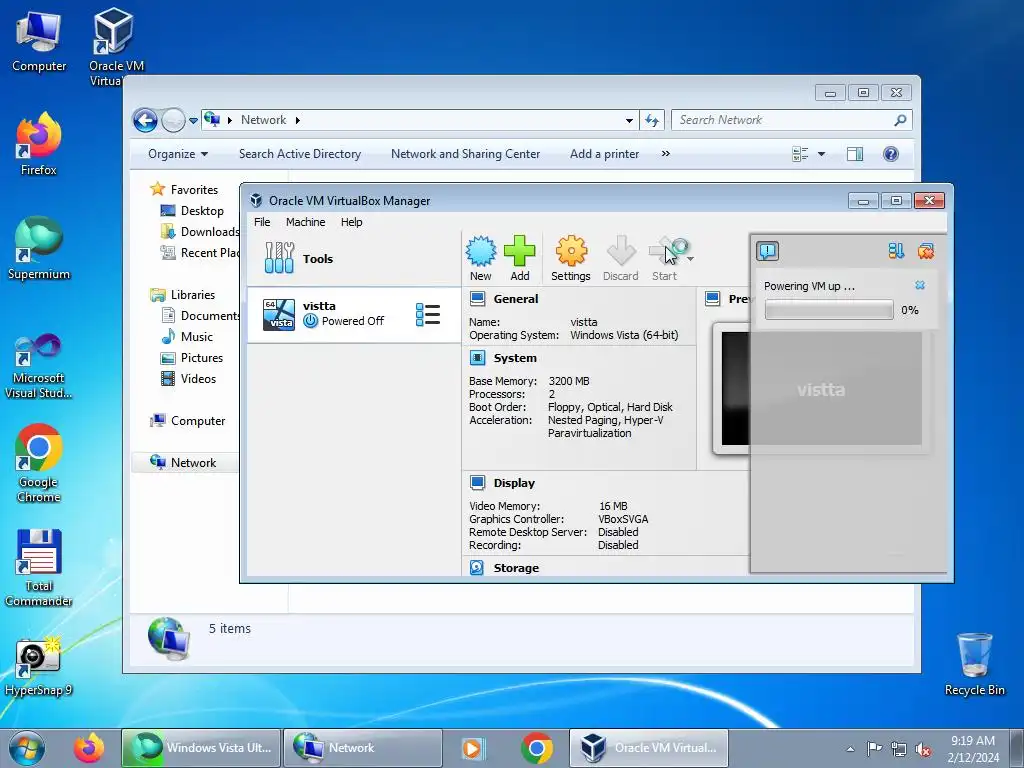
Task: Click the Display section header
Action: tap(514, 483)
